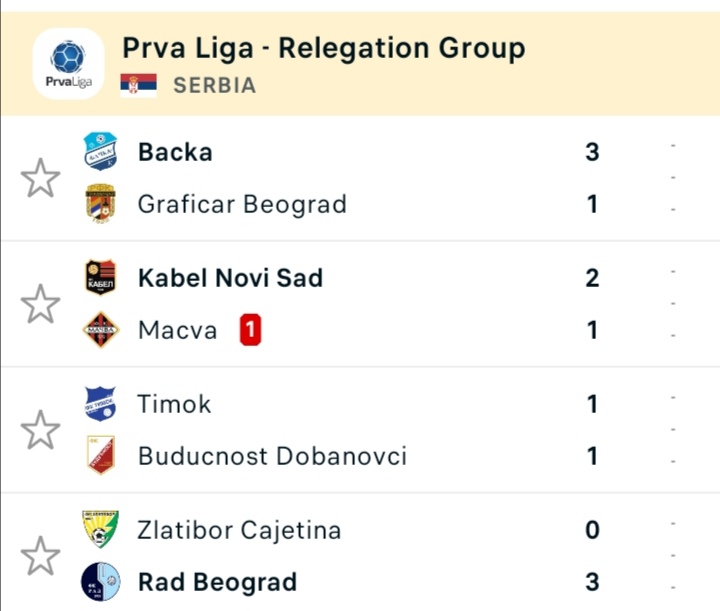Click the Timok team crest
Image resolution: width=720 pixels, height=611 pixels.
pyautogui.click(x=100, y=403)
